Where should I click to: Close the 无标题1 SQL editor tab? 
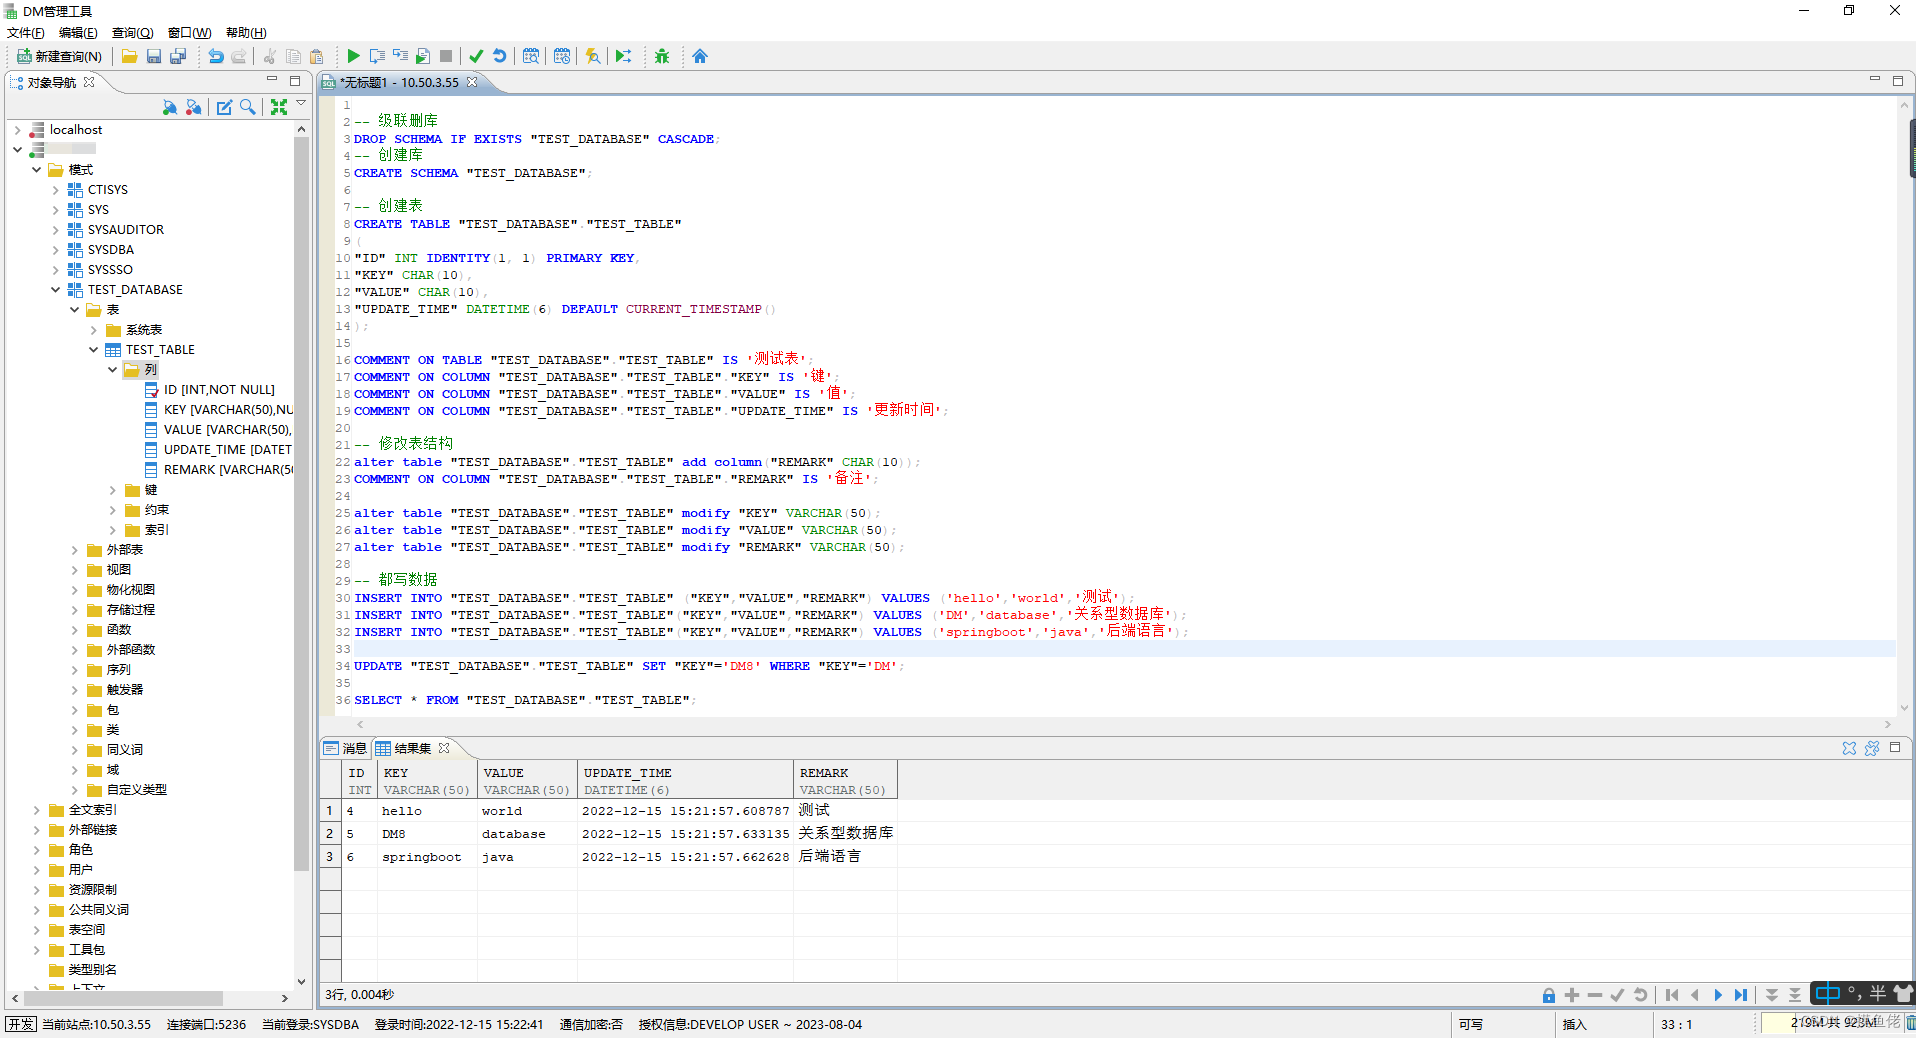tap(472, 82)
